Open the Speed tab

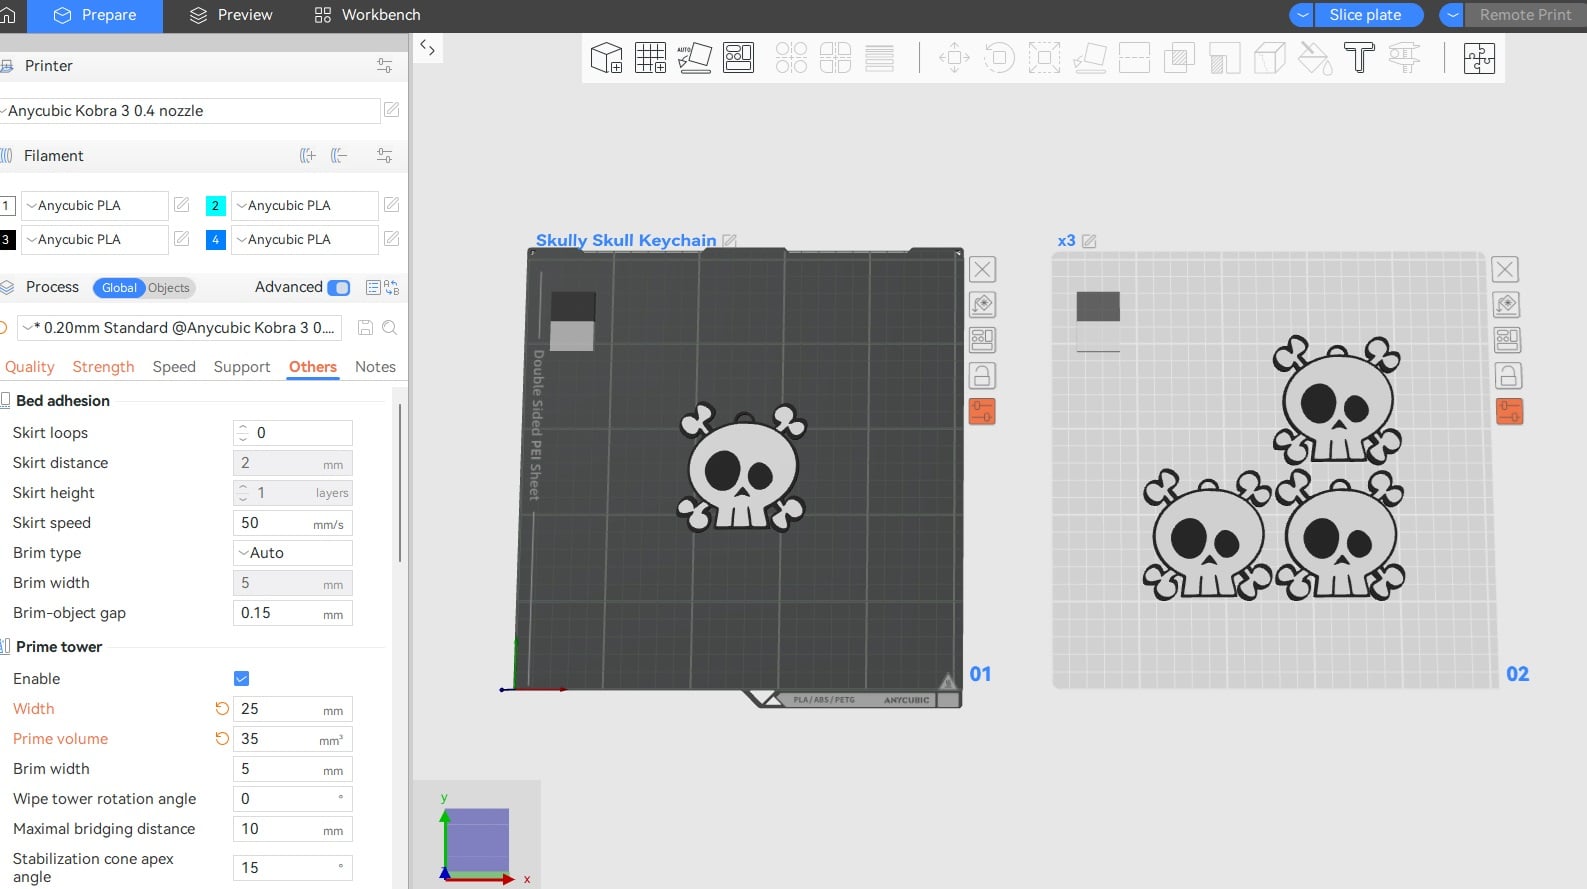(174, 367)
